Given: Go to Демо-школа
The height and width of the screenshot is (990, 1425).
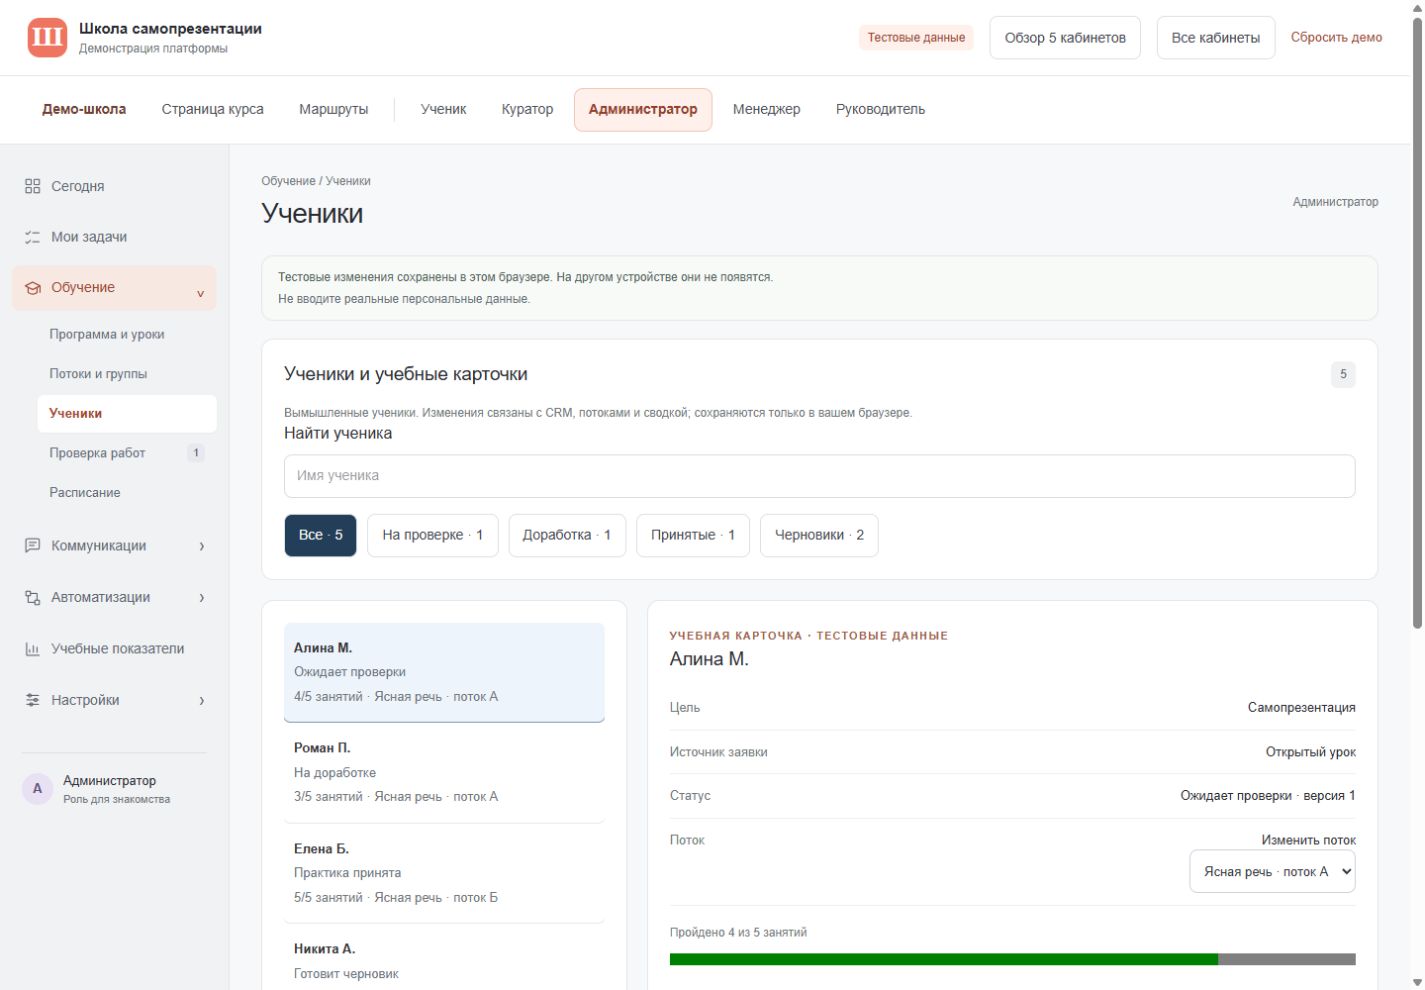Looking at the screenshot, I should [84, 109].
